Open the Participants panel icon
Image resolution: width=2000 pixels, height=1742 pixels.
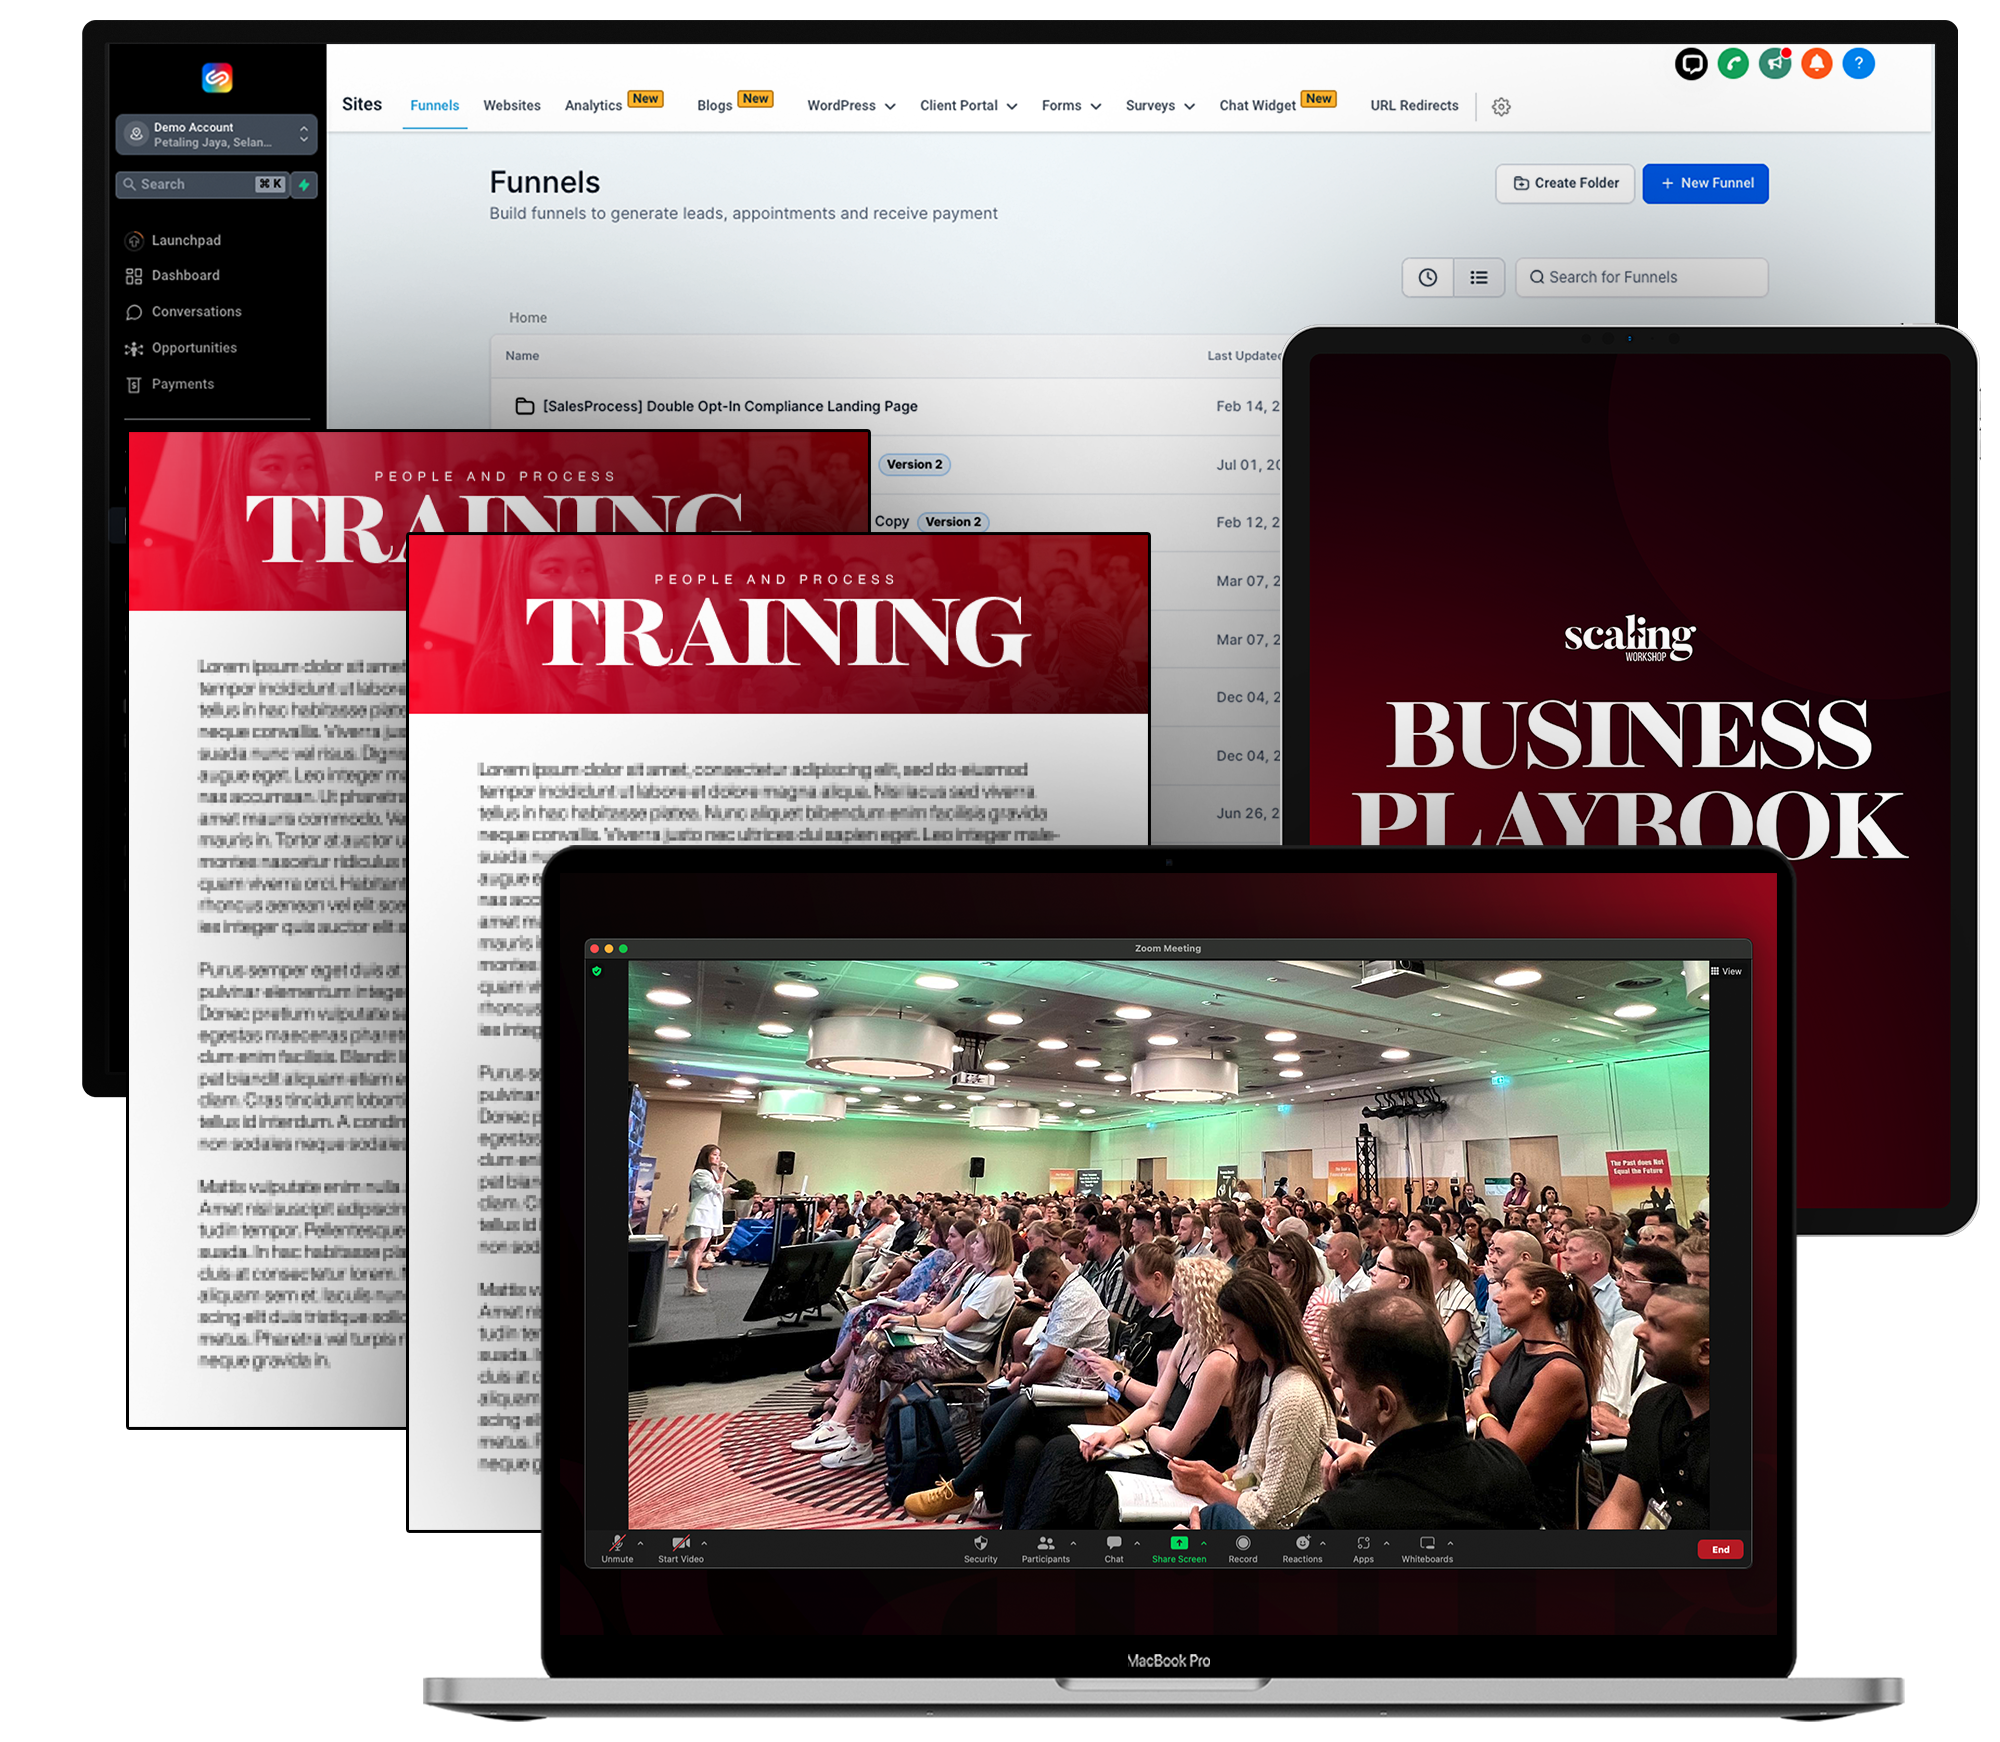[x=1045, y=1543]
